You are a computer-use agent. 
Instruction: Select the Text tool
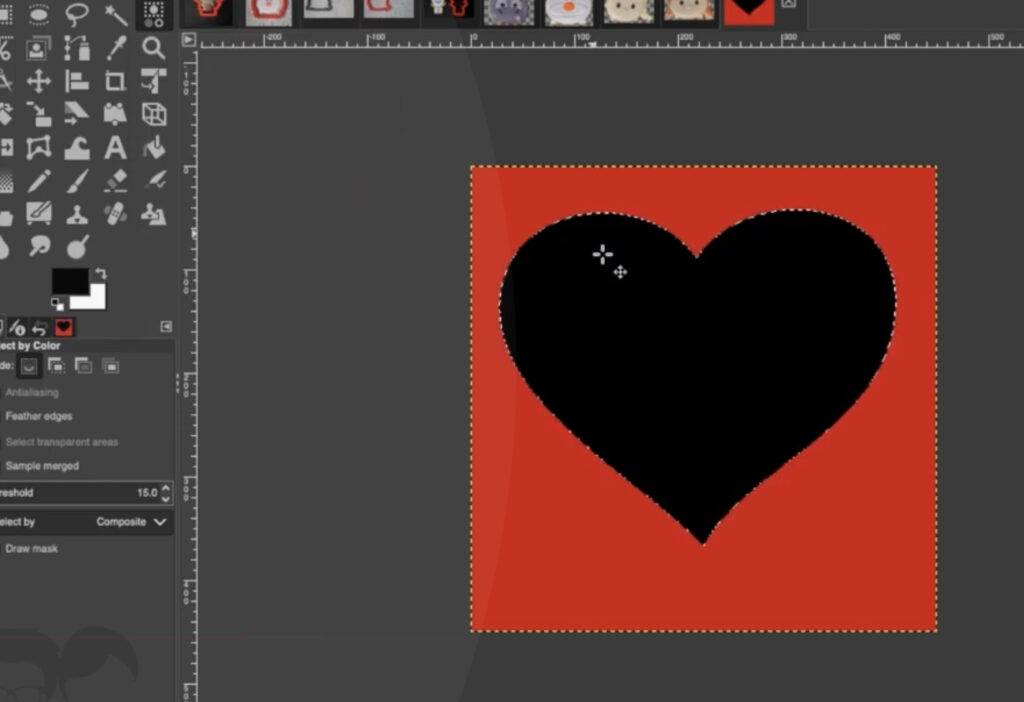click(x=116, y=148)
